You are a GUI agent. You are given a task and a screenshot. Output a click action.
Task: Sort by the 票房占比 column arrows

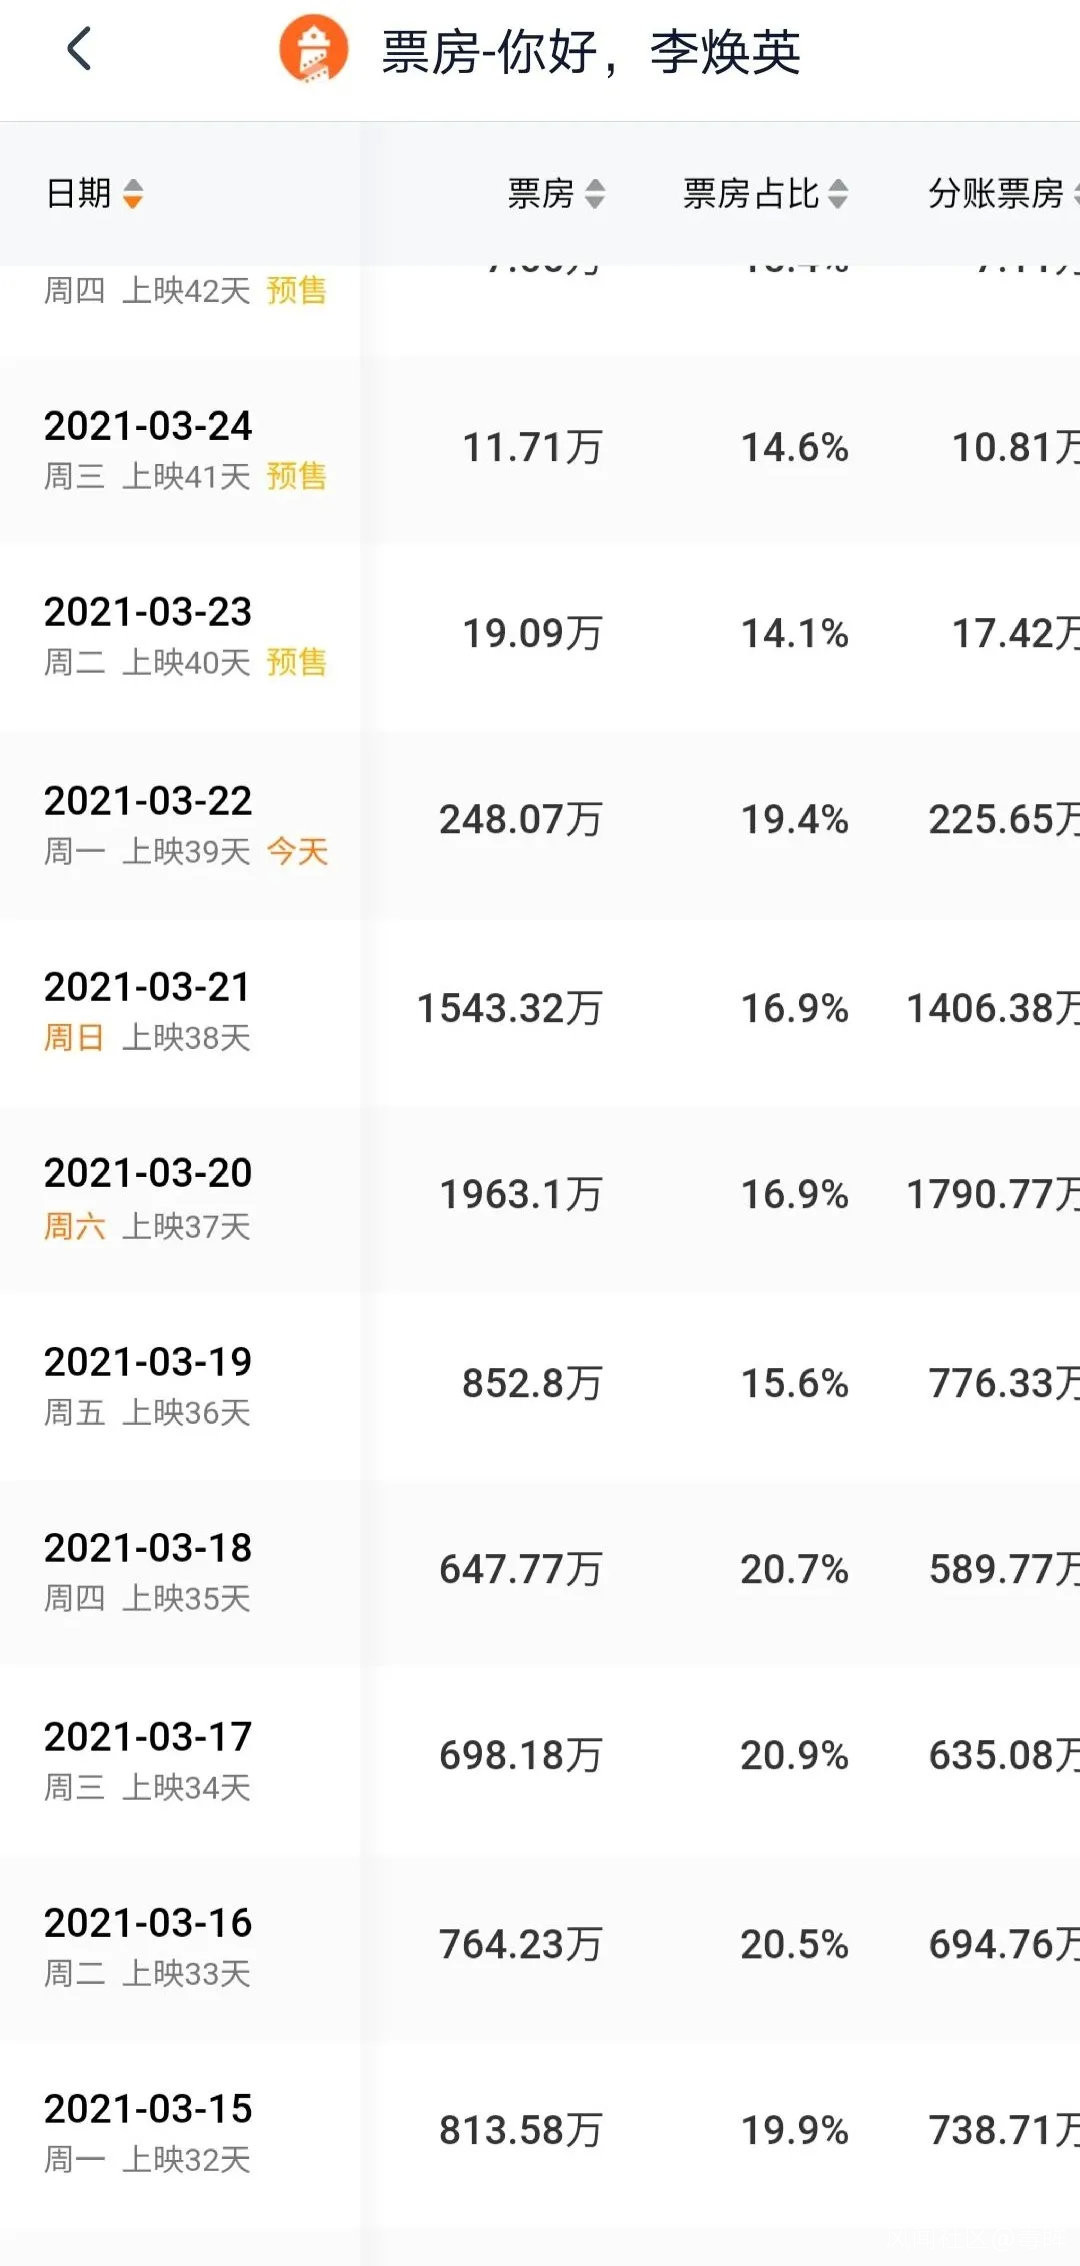coord(838,193)
